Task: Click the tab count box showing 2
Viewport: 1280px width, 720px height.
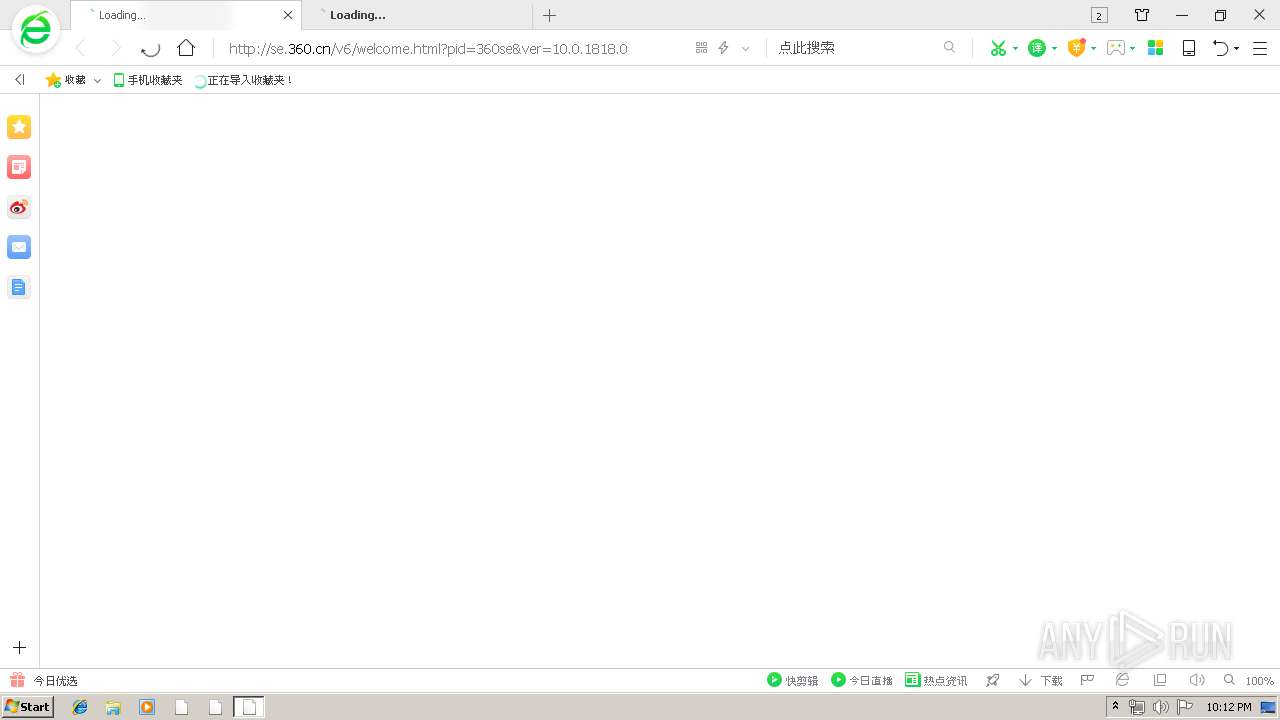Action: (x=1099, y=15)
